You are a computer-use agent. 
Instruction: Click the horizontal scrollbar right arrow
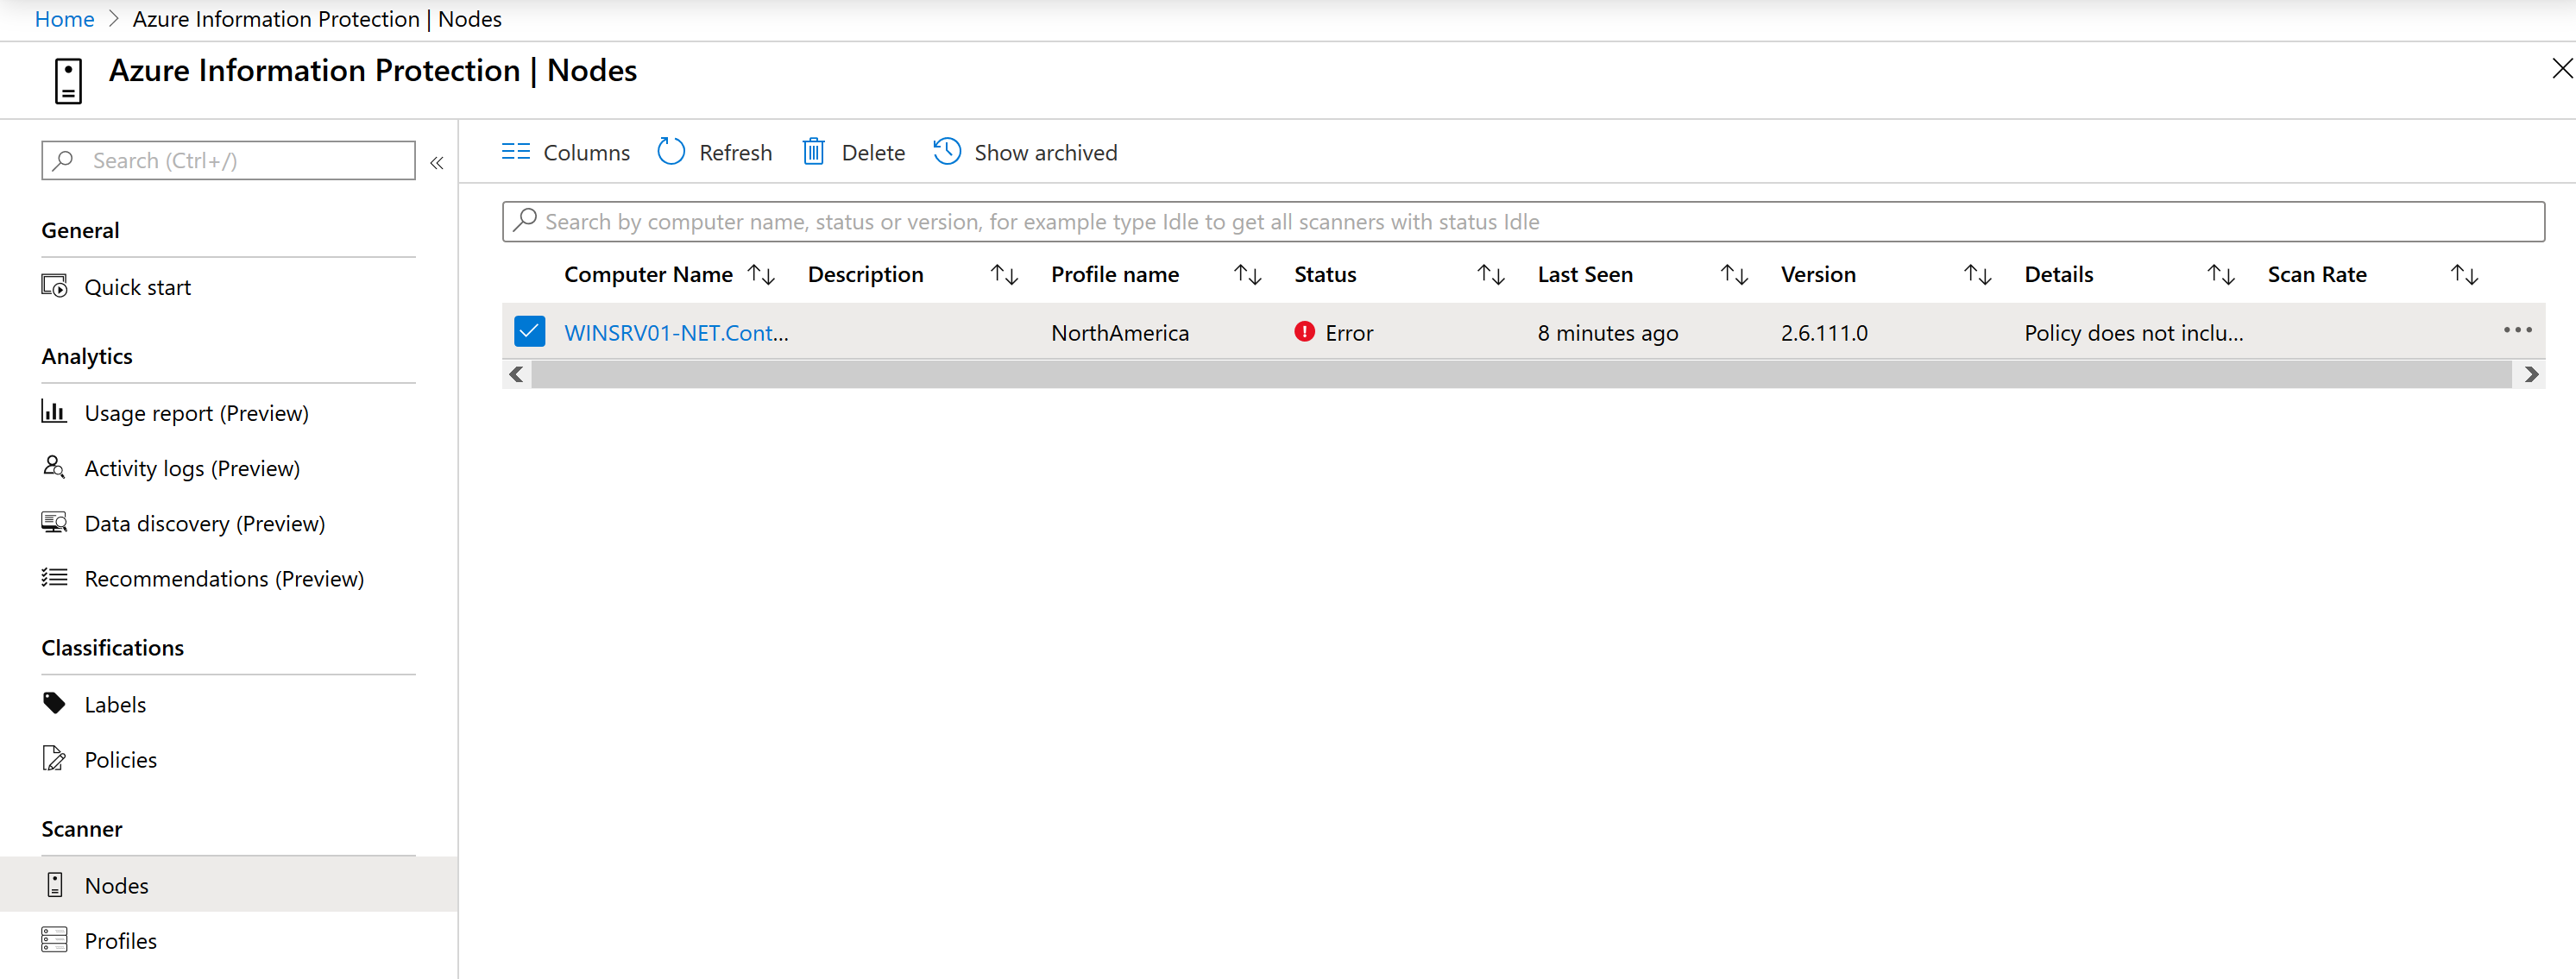[x=2531, y=375]
